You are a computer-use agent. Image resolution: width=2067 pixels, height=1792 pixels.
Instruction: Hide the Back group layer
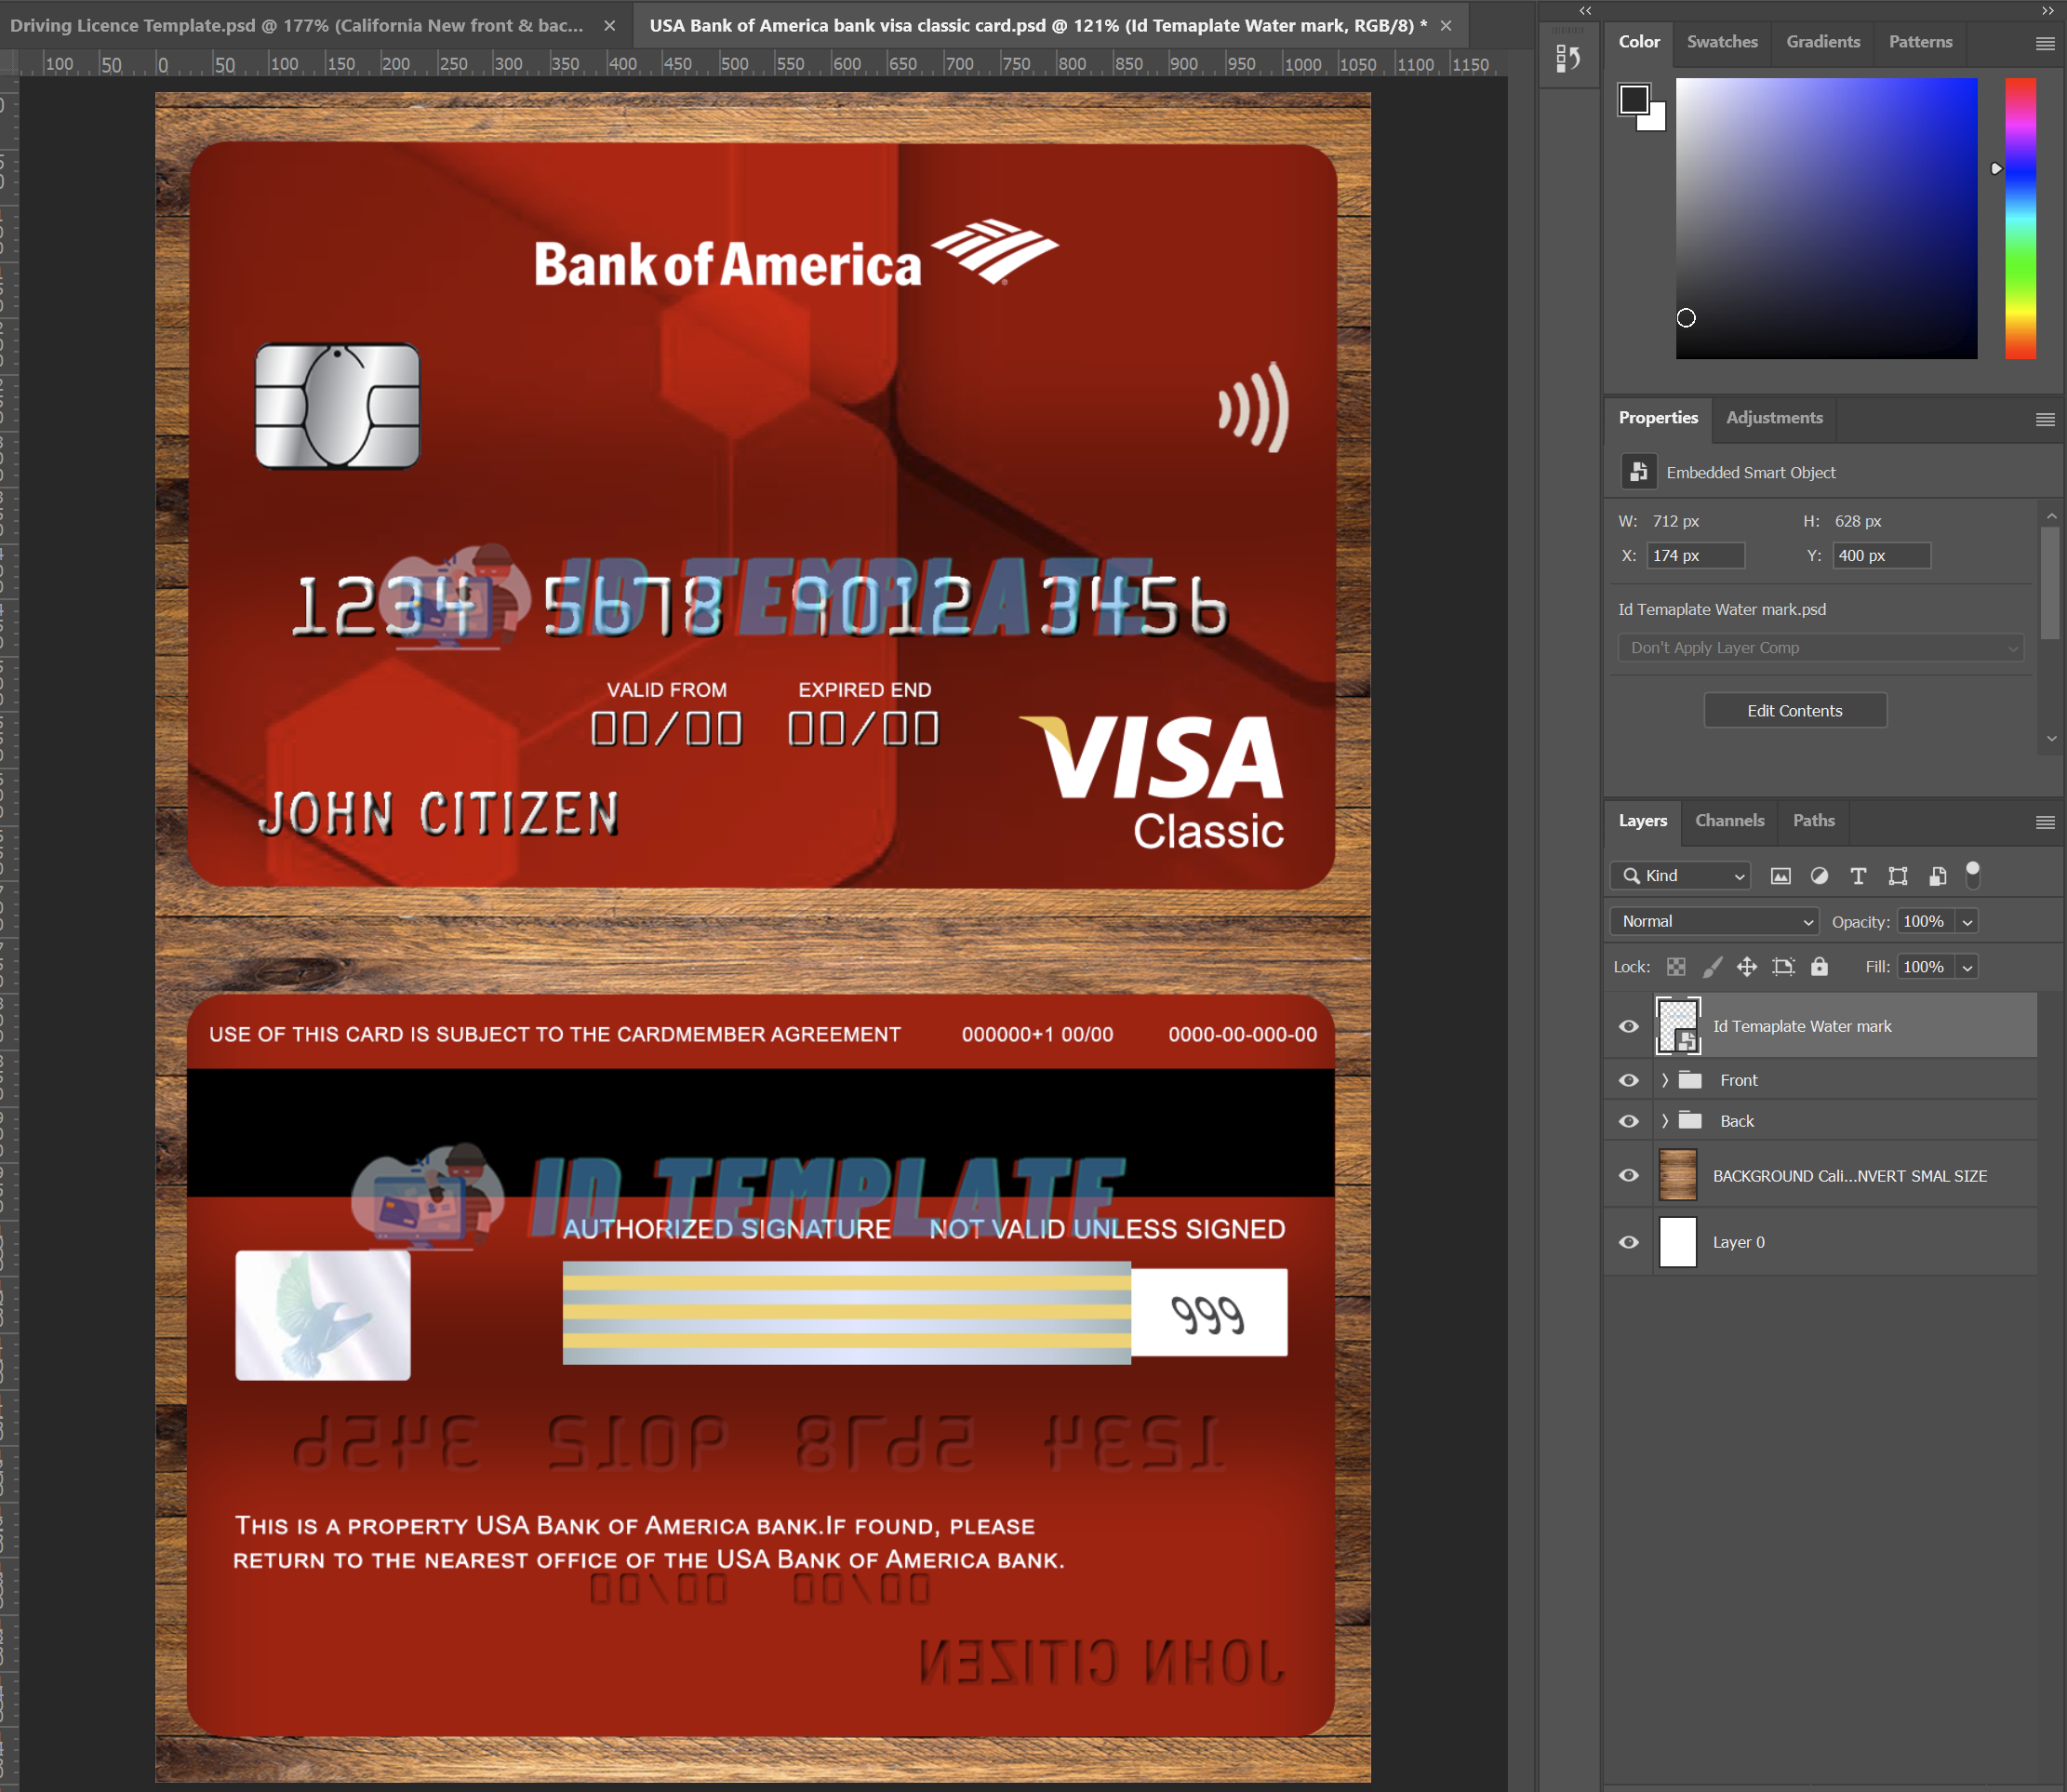(x=1628, y=1122)
